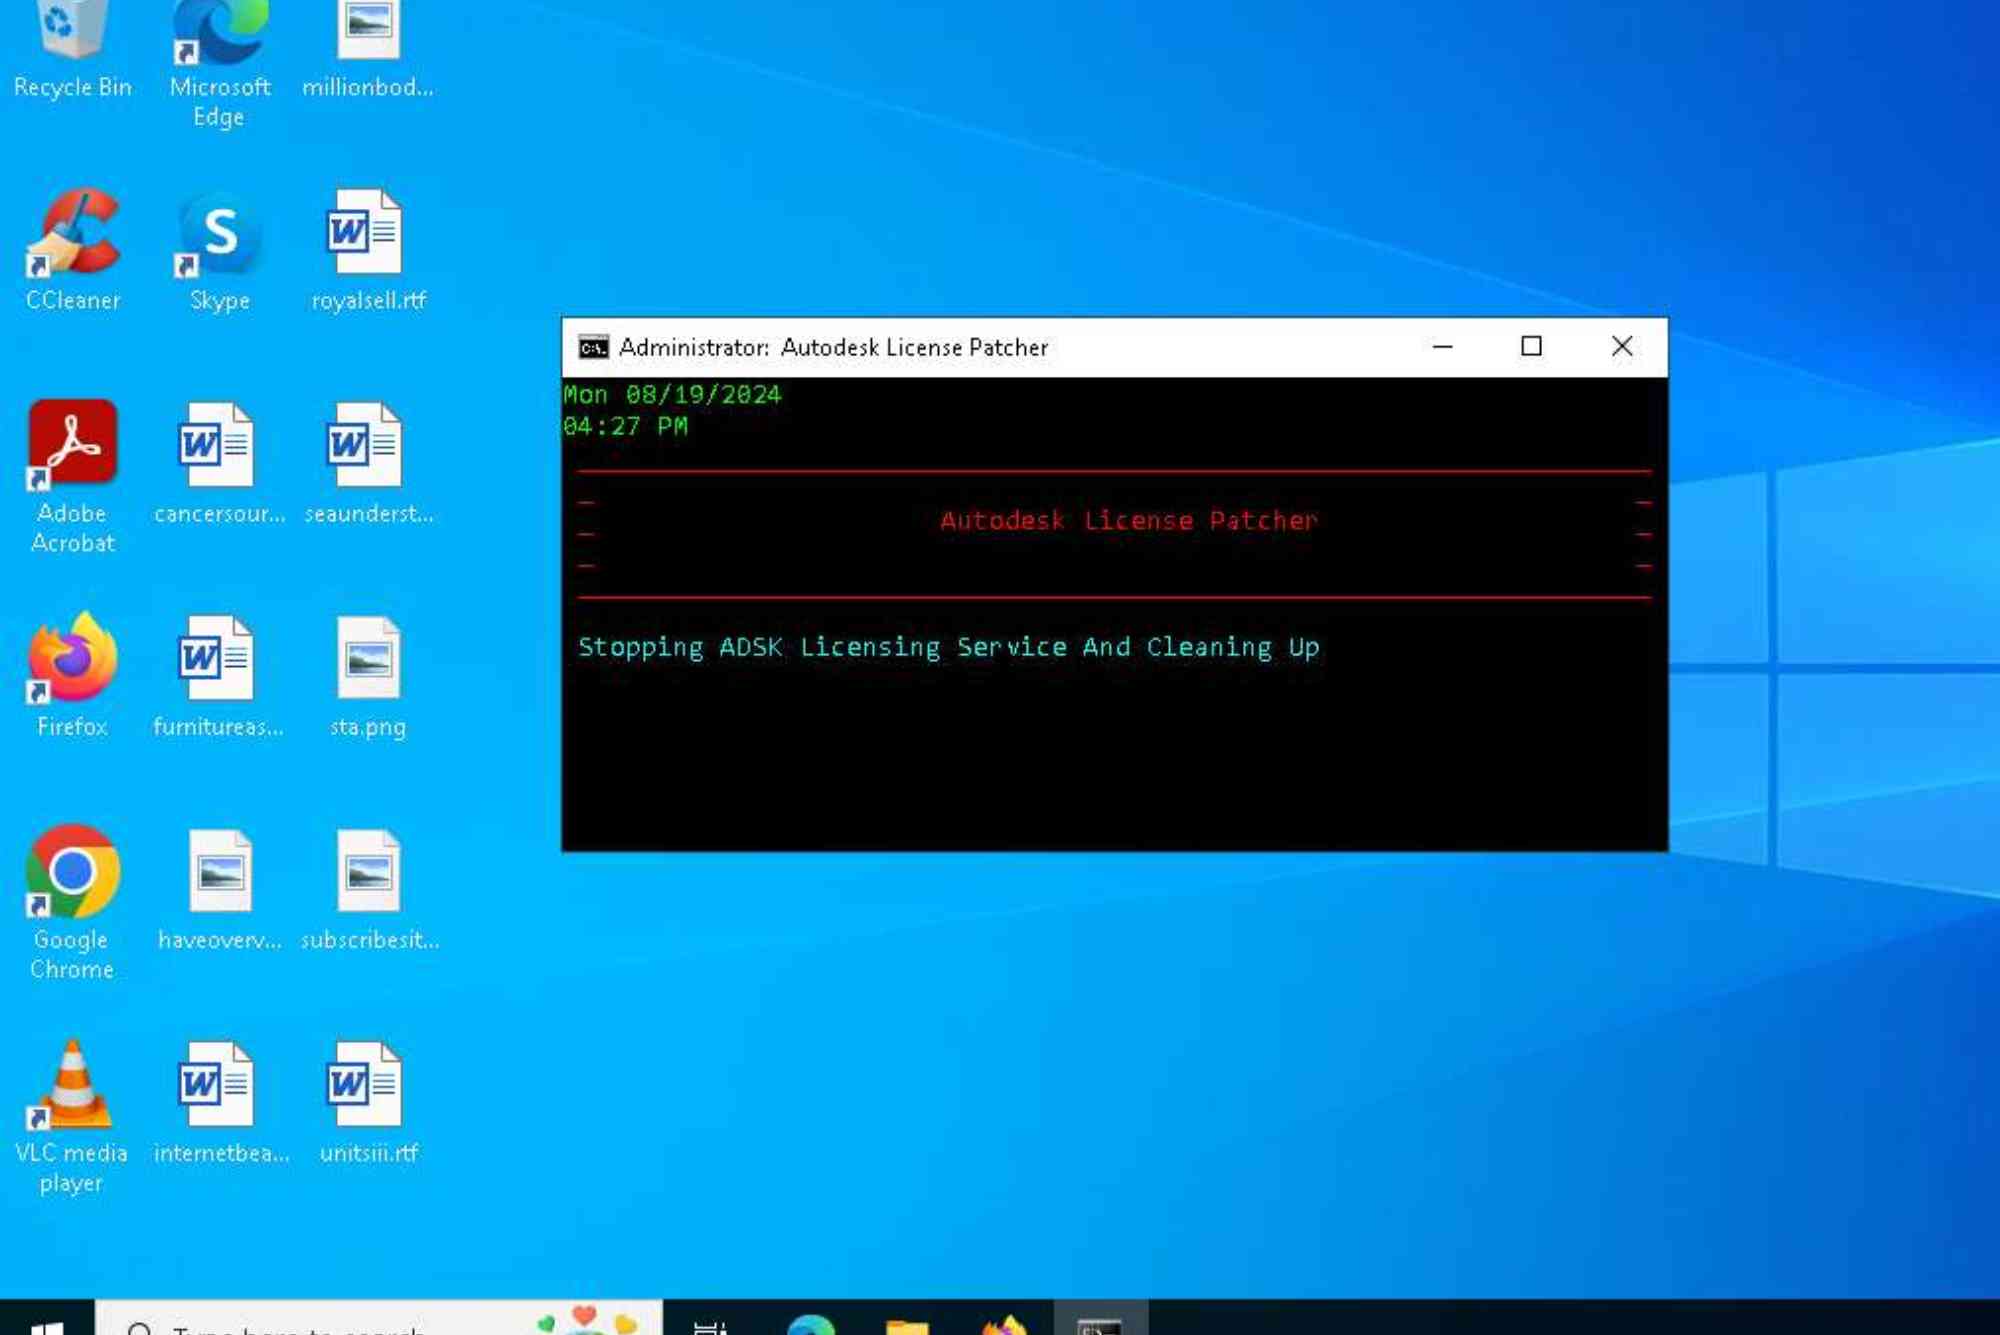
Task: Launch VLC media player shortcut
Action: pyautogui.click(x=72, y=1117)
